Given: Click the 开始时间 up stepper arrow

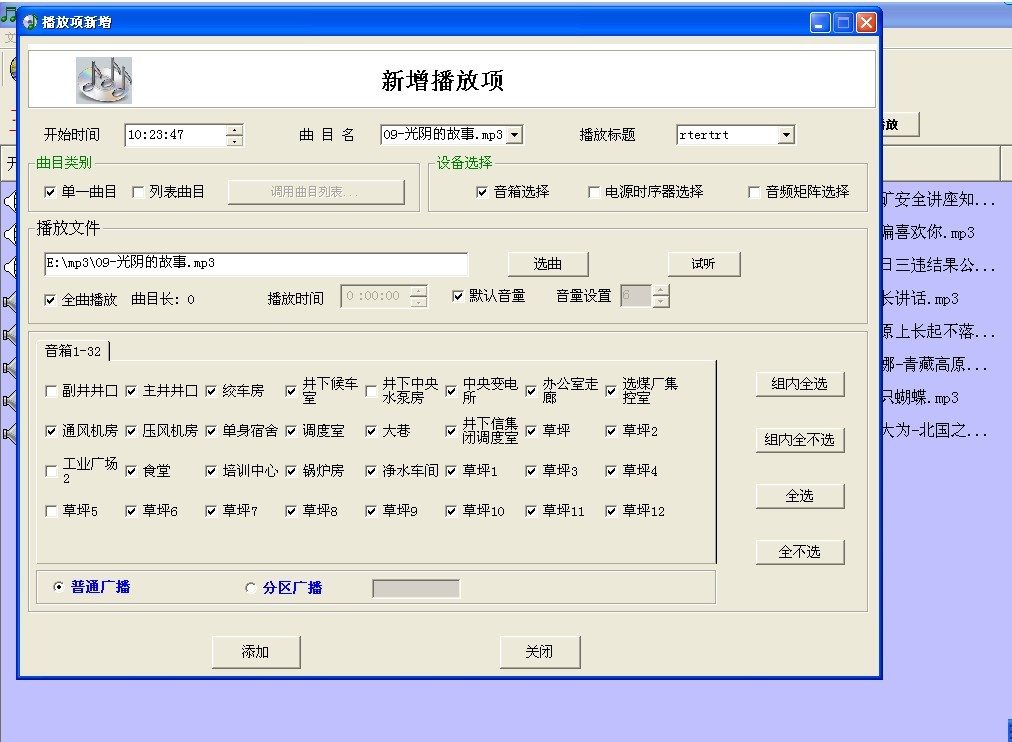Looking at the screenshot, I should tap(232, 130).
